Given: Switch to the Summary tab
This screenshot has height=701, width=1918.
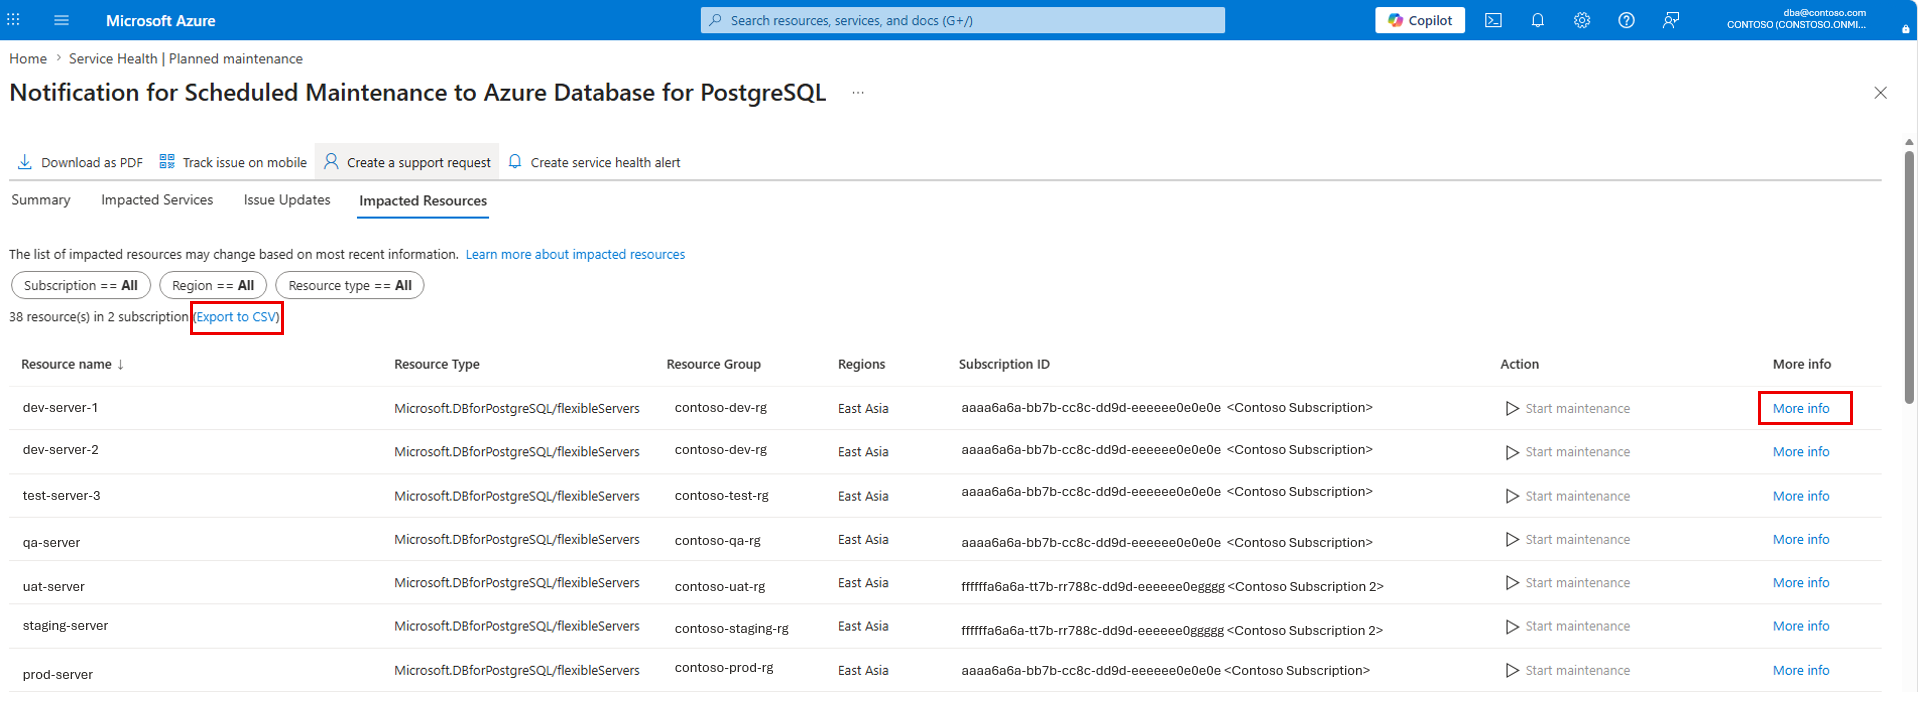Looking at the screenshot, I should 41,200.
